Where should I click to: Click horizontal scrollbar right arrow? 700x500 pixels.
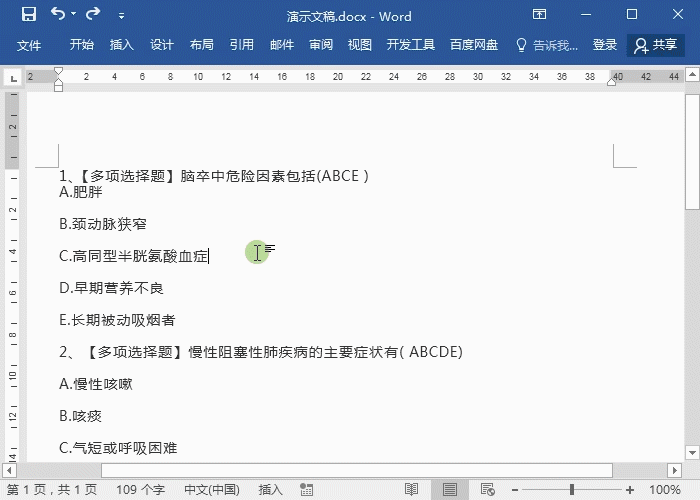[675, 470]
